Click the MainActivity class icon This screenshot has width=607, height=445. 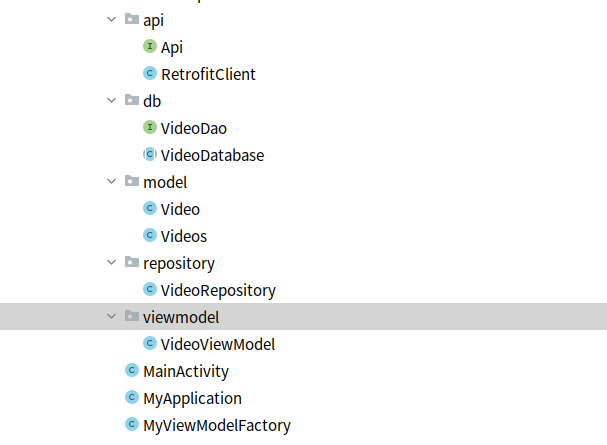tap(131, 371)
